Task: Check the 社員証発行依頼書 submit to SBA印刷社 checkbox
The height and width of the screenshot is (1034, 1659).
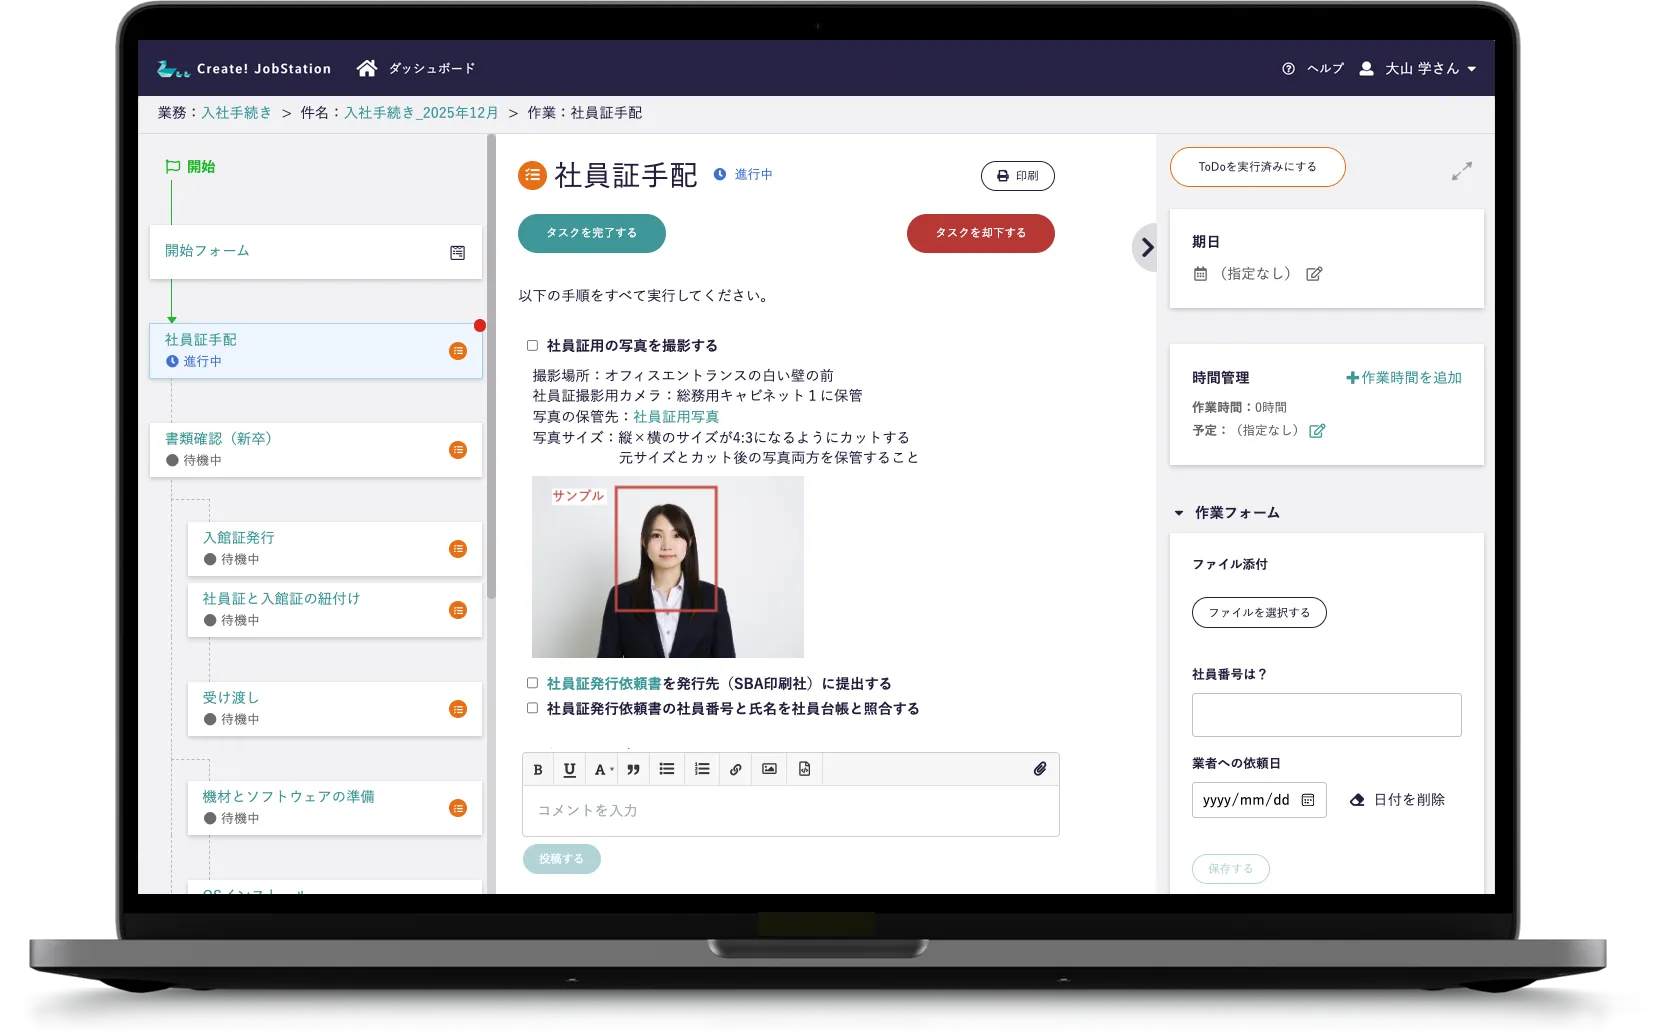Action: pyautogui.click(x=533, y=683)
